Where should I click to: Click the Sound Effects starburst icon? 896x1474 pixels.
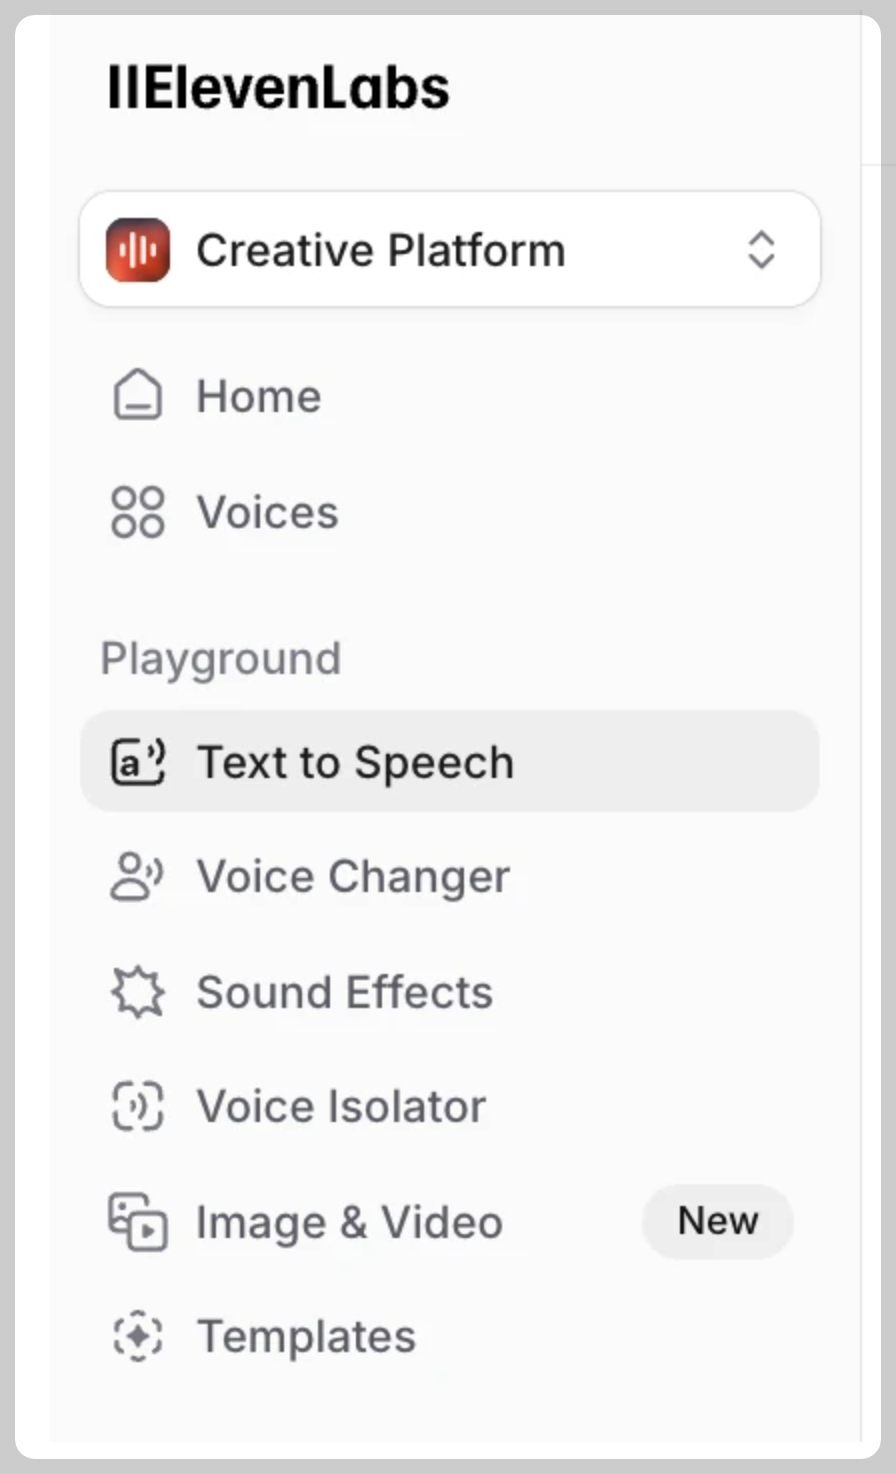point(137,993)
